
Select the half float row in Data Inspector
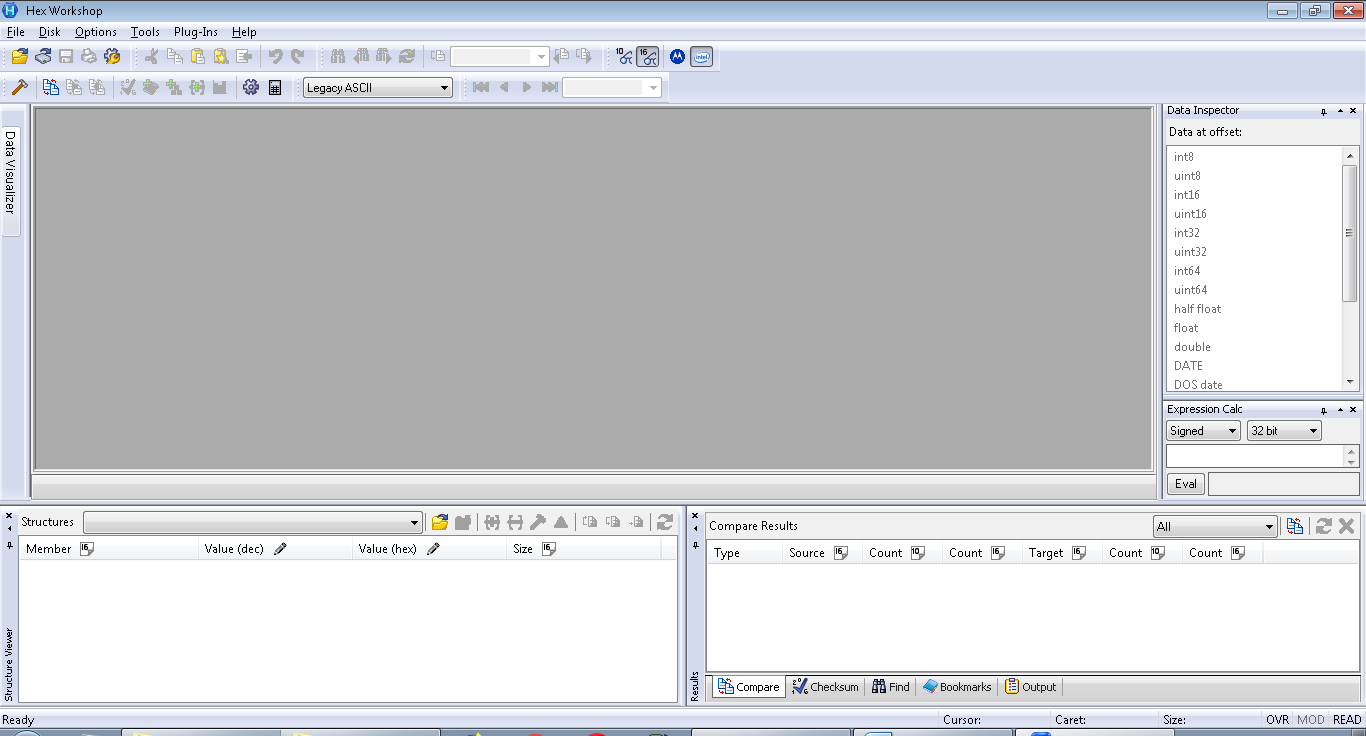[x=1255, y=309]
